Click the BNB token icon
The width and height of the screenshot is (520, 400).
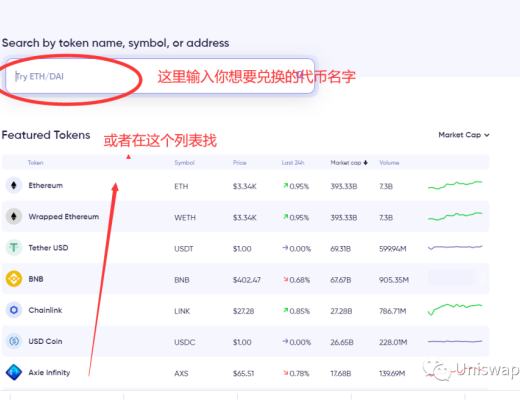14,279
